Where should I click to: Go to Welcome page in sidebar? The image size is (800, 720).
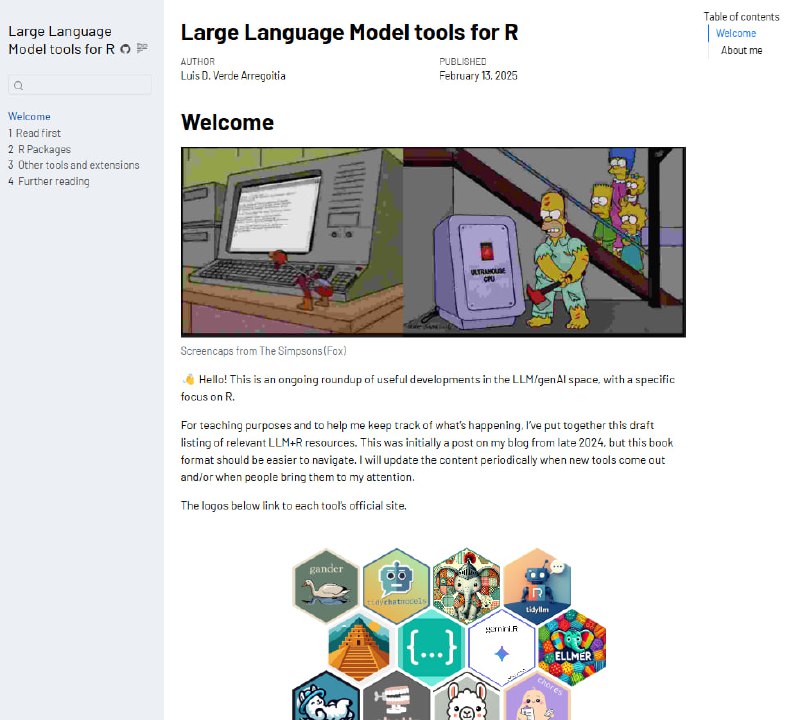coord(29,116)
